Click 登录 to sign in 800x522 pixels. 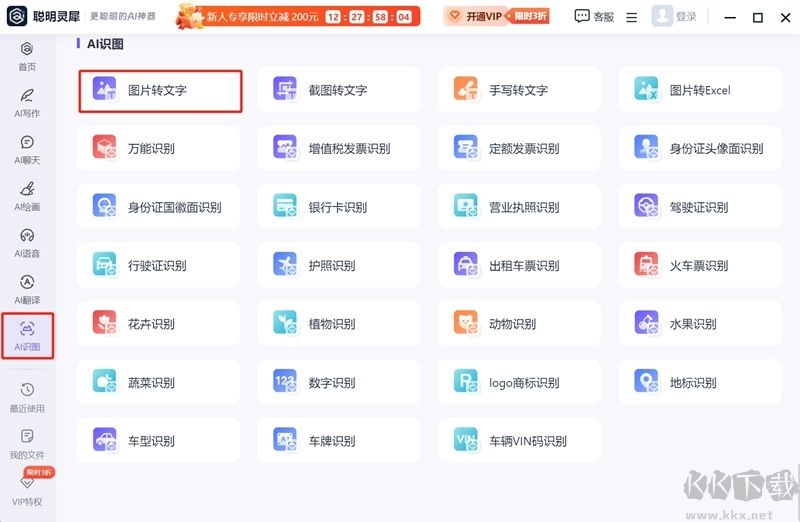point(686,17)
